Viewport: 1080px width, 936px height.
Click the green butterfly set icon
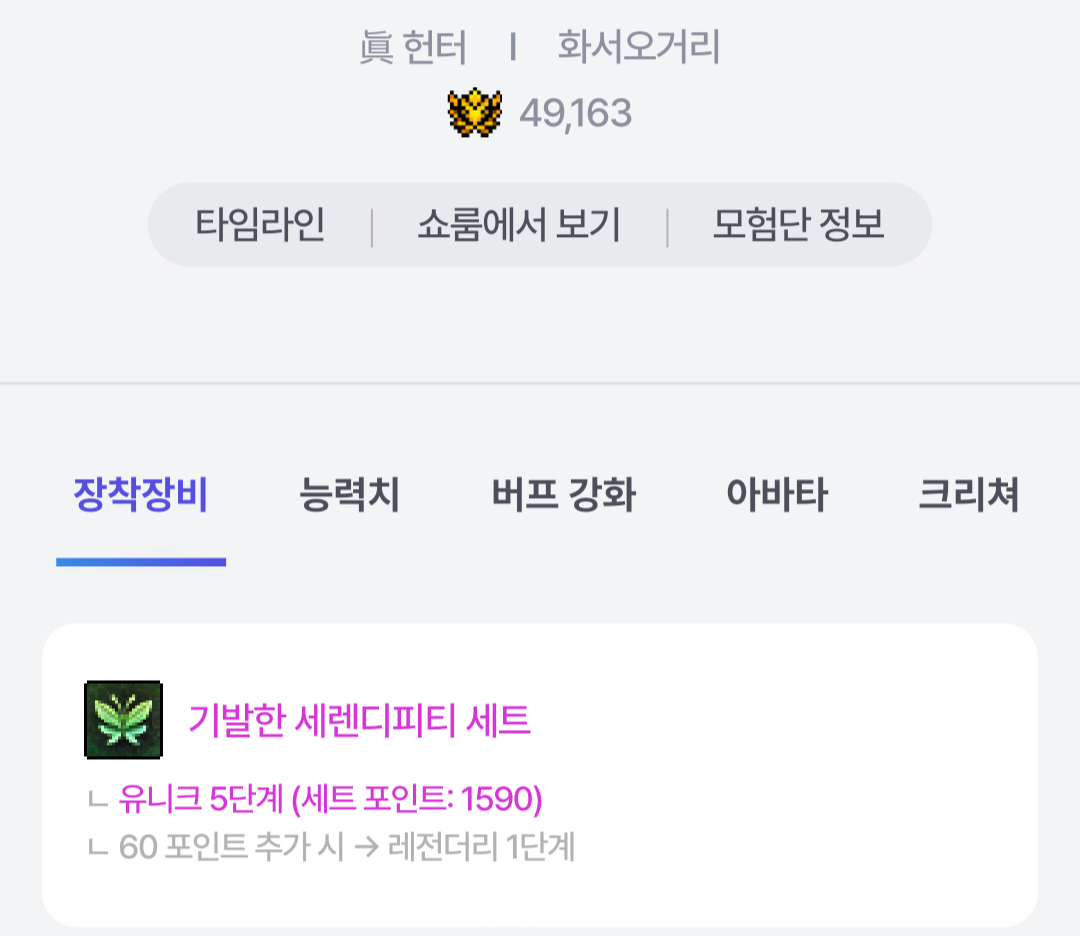tap(123, 720)
